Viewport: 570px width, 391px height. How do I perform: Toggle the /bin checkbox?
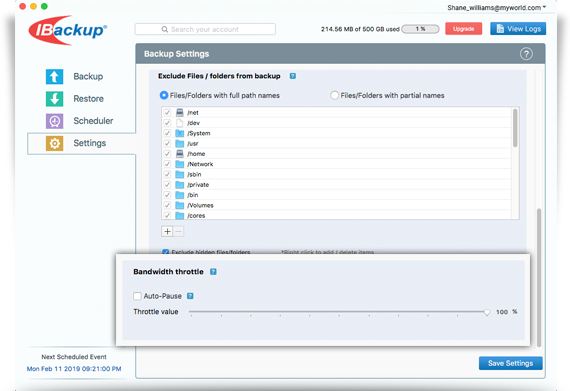coord(167,195)
